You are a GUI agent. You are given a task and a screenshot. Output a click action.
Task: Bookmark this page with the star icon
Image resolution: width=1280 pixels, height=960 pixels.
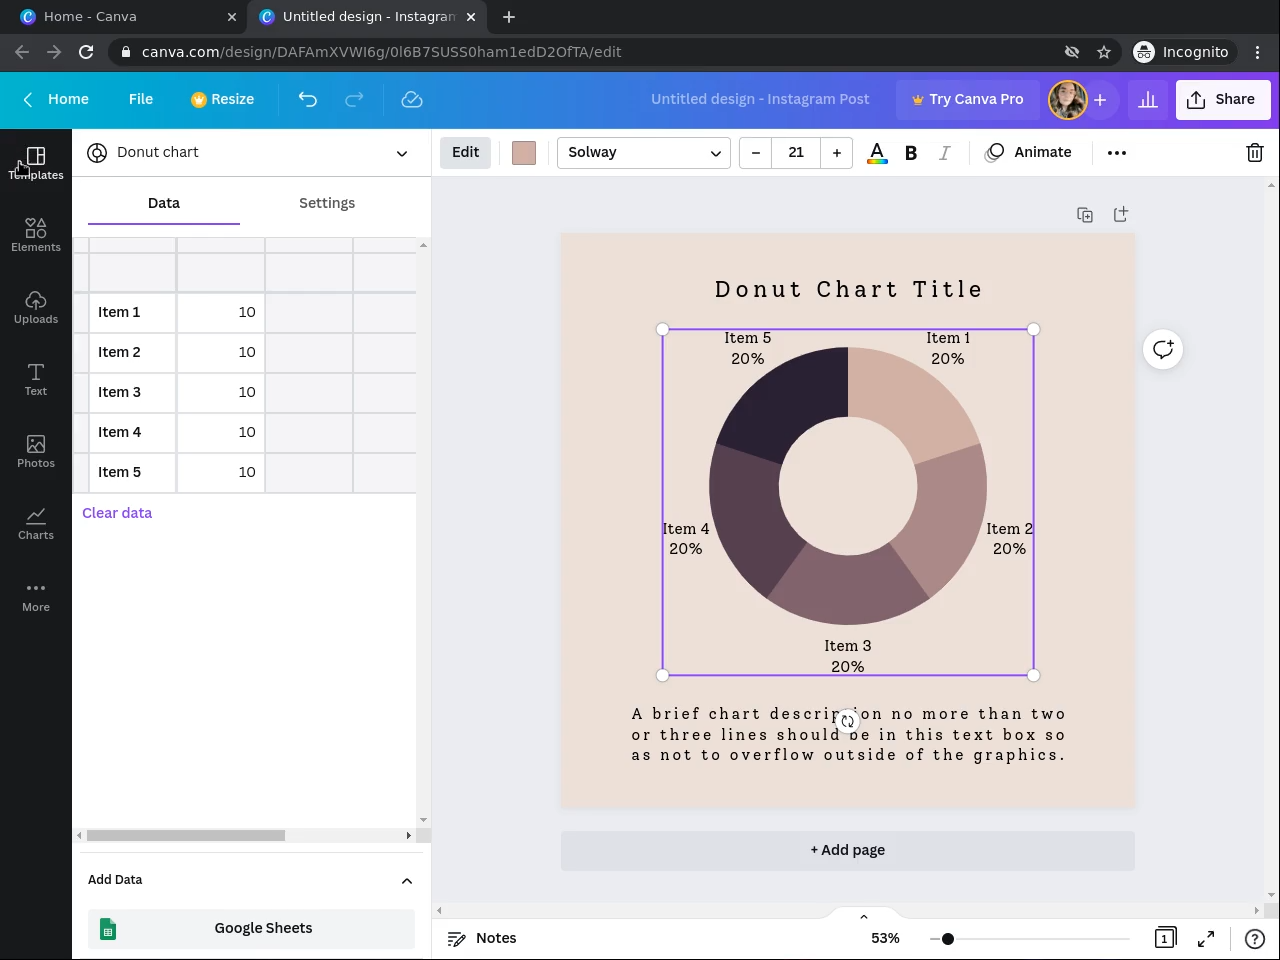pos(1104,52)
